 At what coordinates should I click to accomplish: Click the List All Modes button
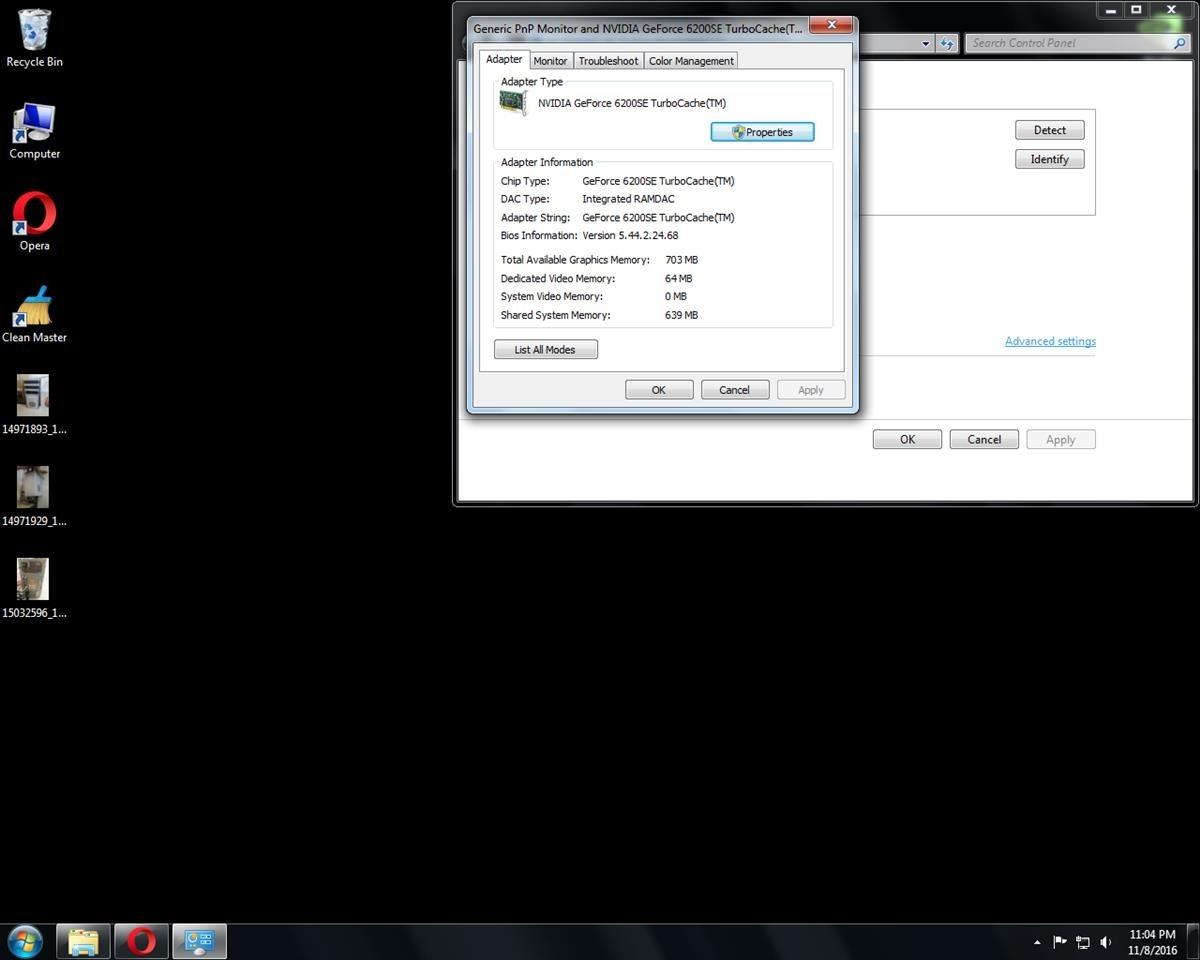[545, 350]
